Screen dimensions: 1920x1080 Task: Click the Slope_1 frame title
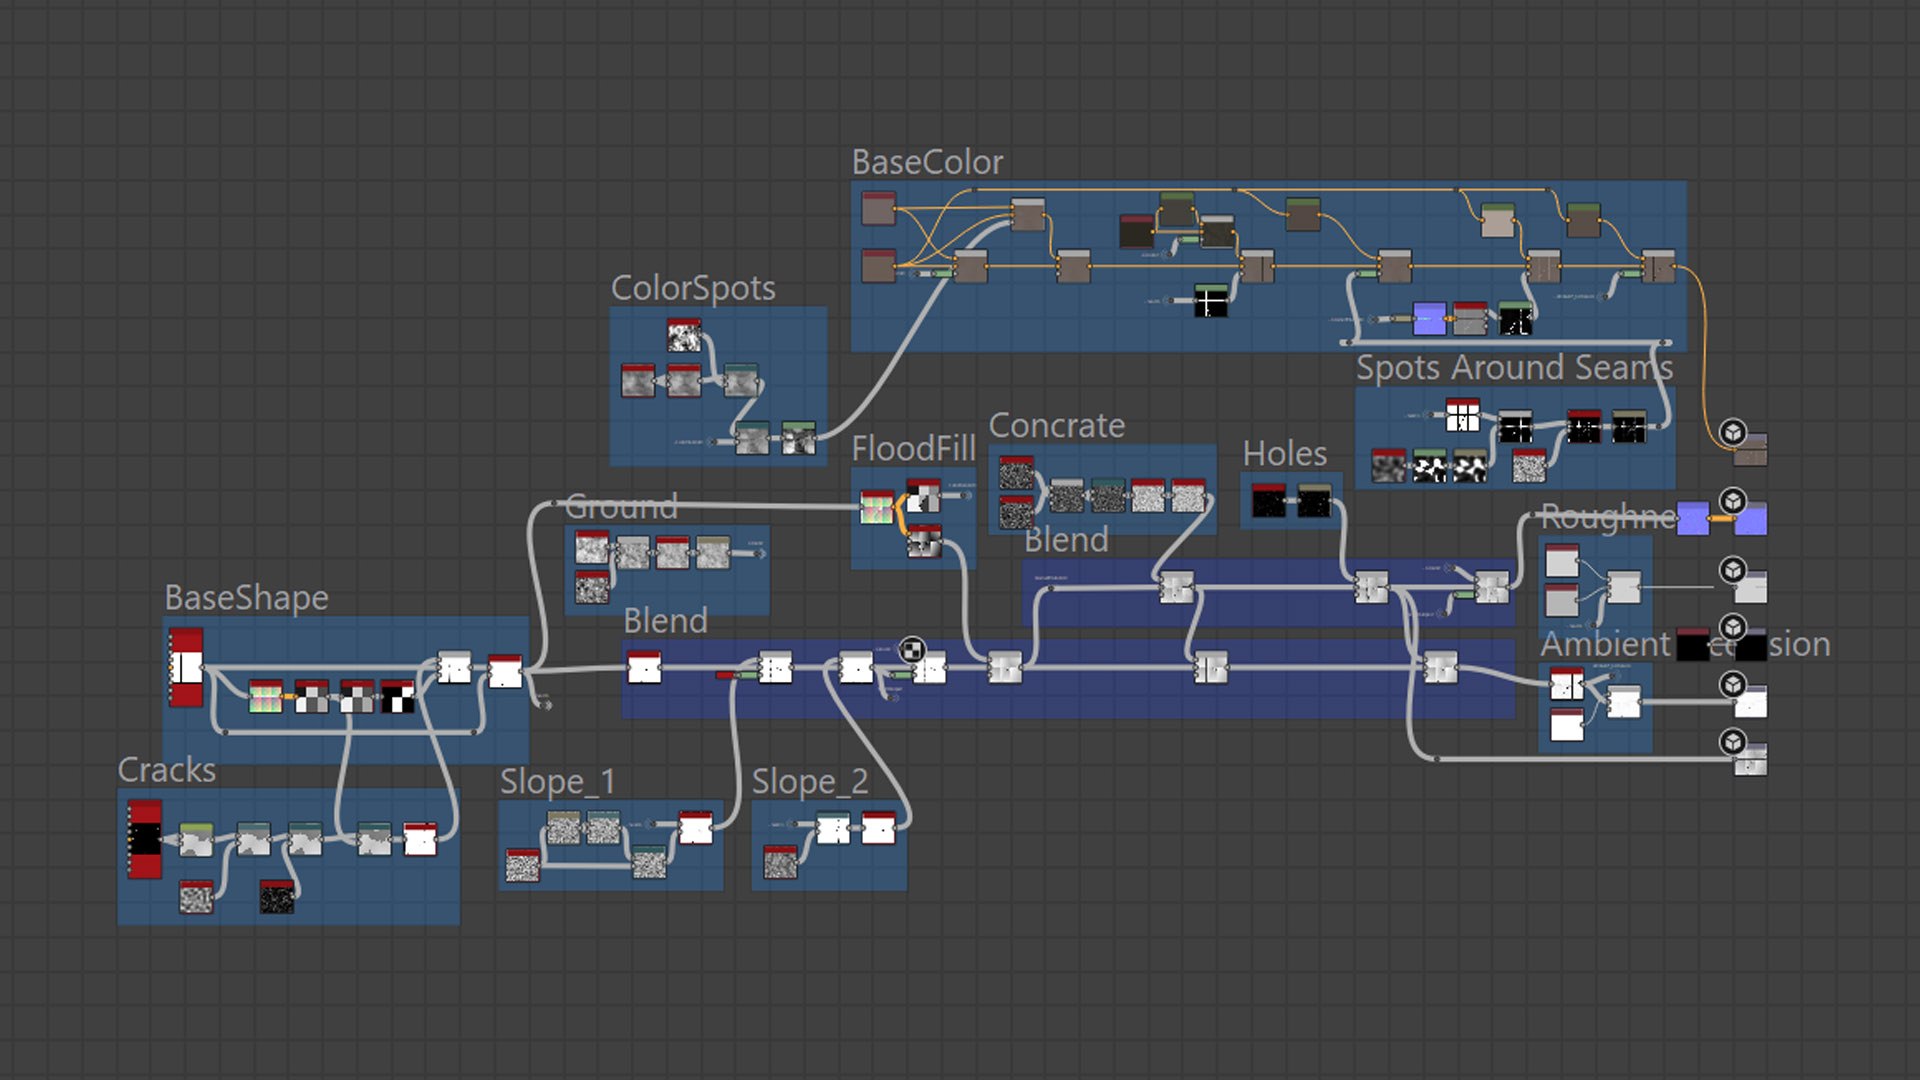[x=558, y=781]
